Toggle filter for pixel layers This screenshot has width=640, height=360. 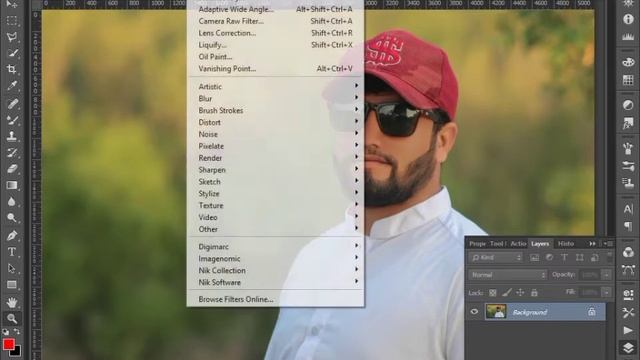(534, 258)
